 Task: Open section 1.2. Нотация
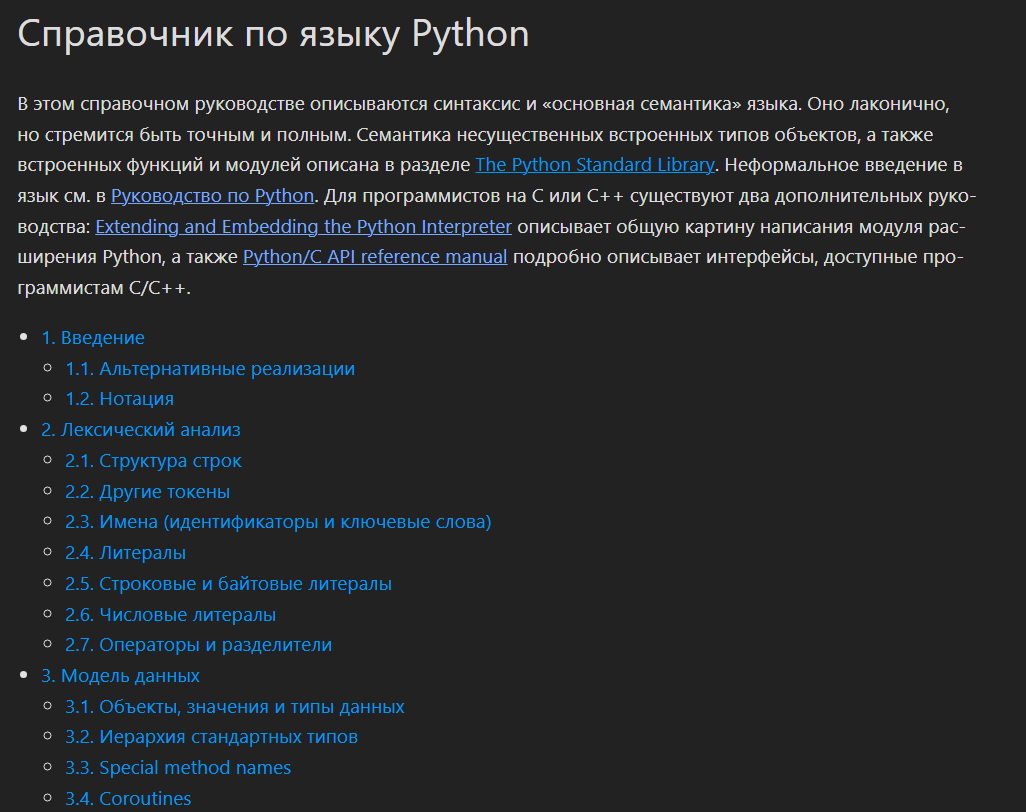pyautogui.click(x=119, y=398)
